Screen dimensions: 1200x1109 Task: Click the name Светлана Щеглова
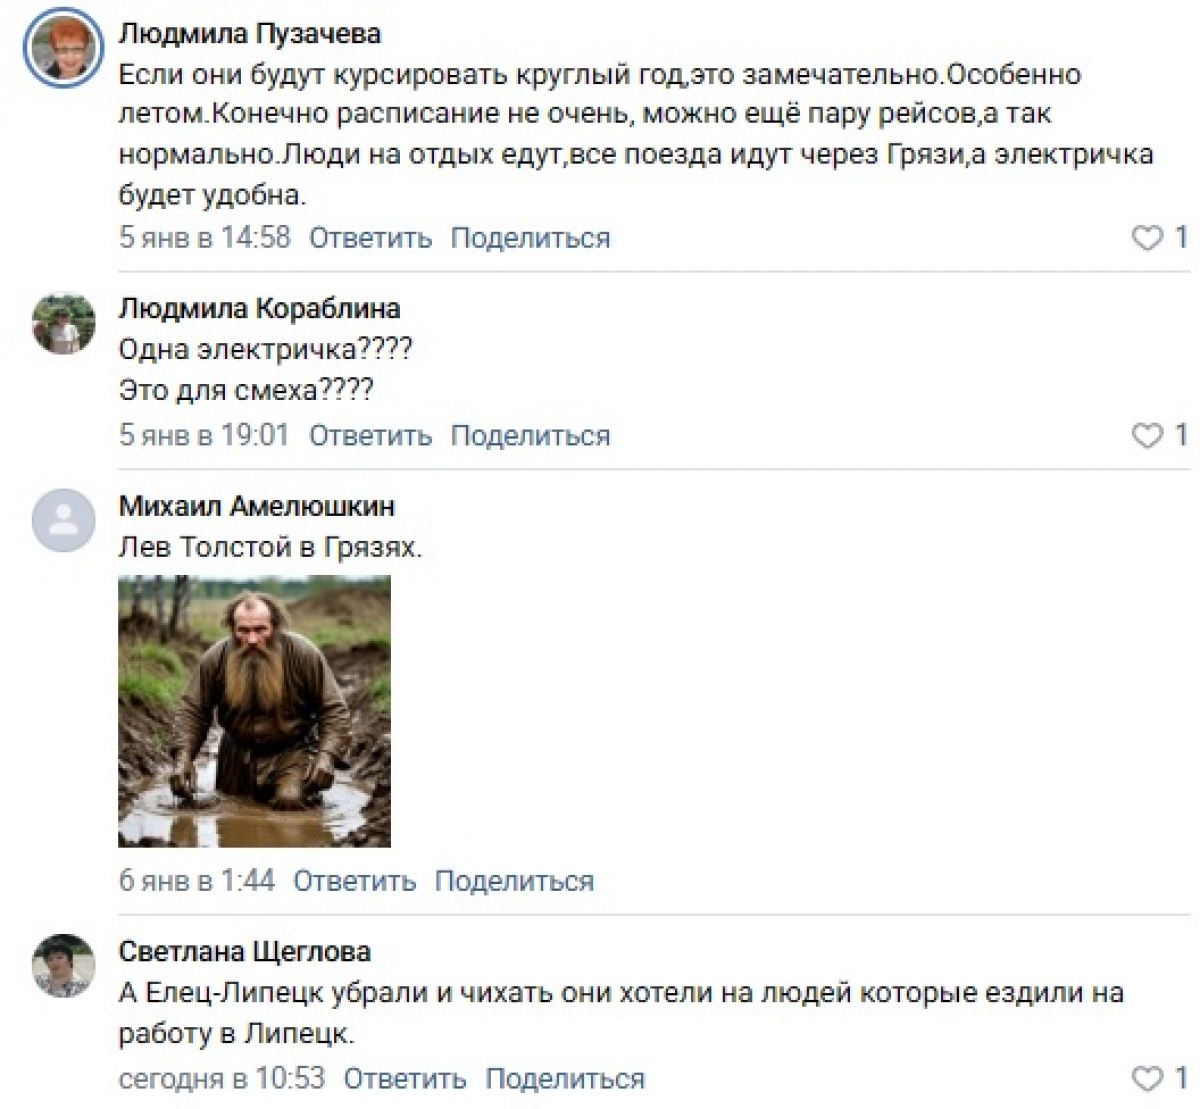pos(245,951)
